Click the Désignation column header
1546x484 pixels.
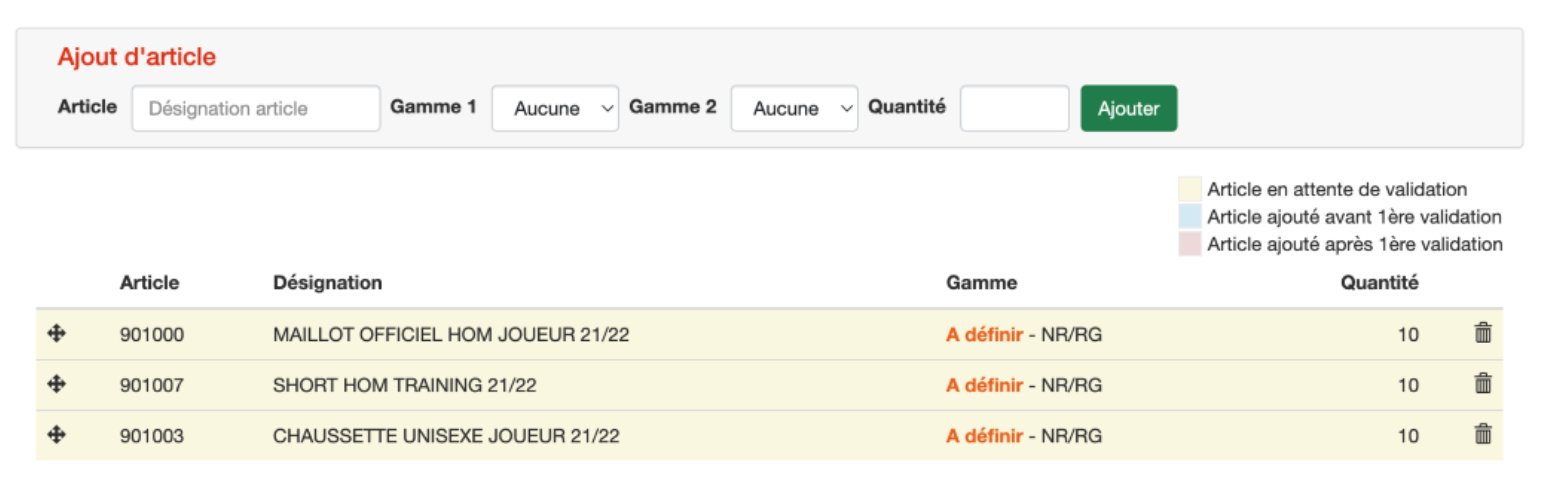click(327, 283)
